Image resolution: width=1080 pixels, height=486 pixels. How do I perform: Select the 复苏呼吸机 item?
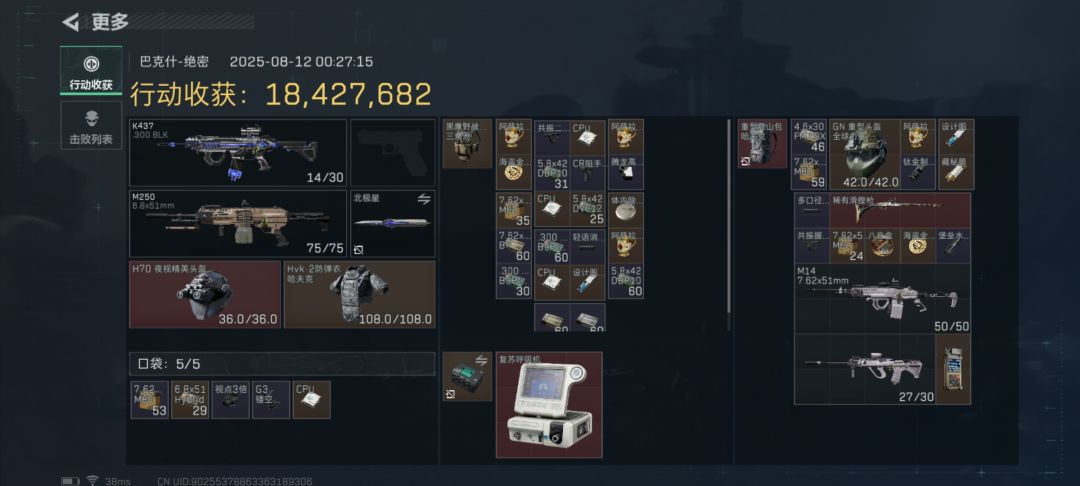[549, 405]
